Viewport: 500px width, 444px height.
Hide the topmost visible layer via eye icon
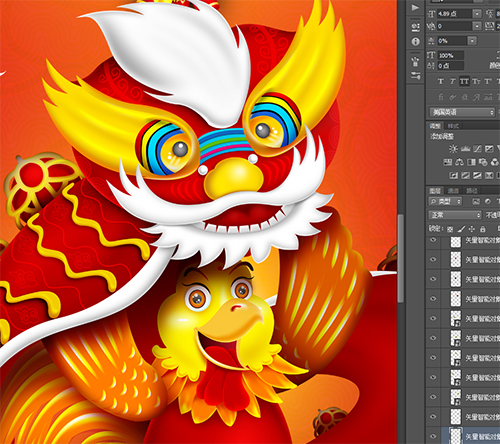[433, 240]
